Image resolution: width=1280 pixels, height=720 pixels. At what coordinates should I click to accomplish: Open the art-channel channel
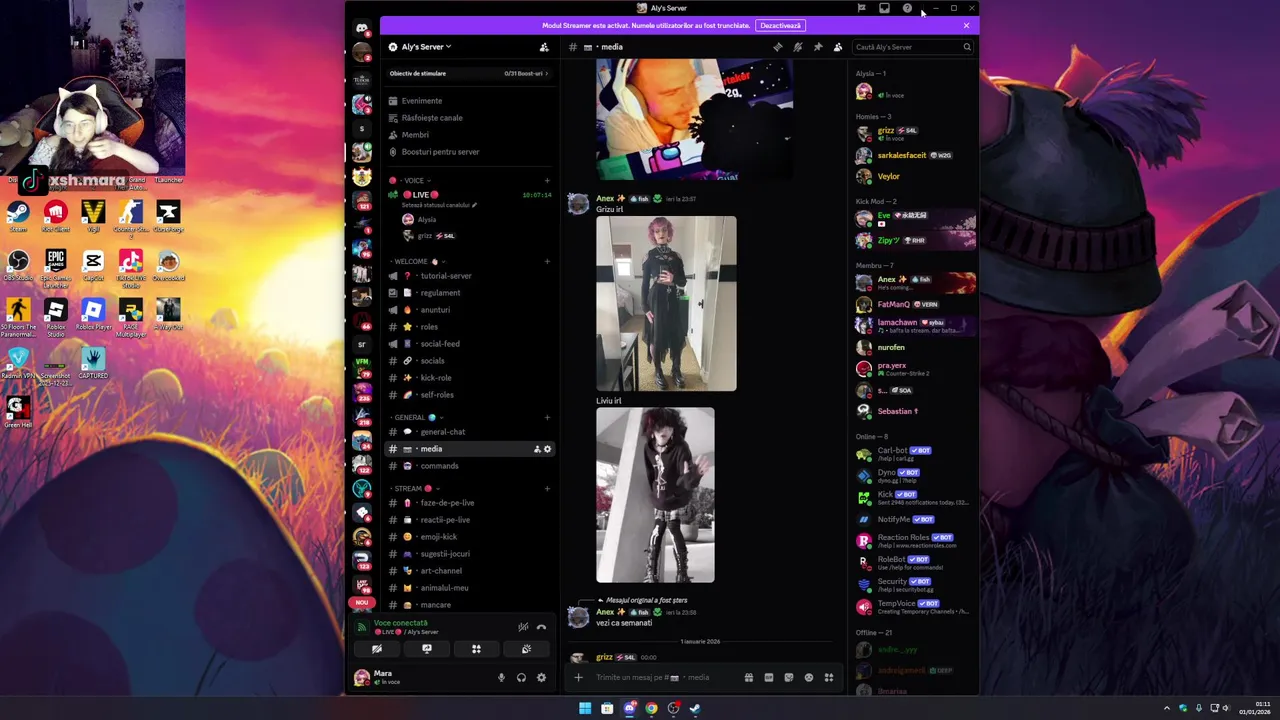[469, 571]
